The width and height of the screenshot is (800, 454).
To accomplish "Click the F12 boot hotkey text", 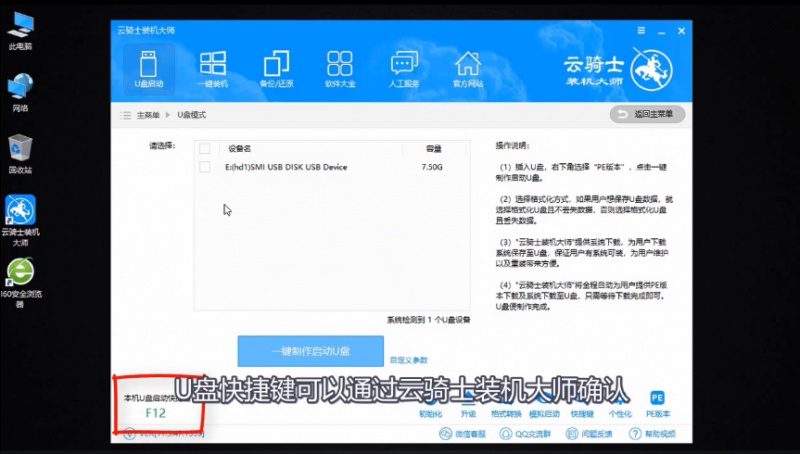I will click(156, 413).
